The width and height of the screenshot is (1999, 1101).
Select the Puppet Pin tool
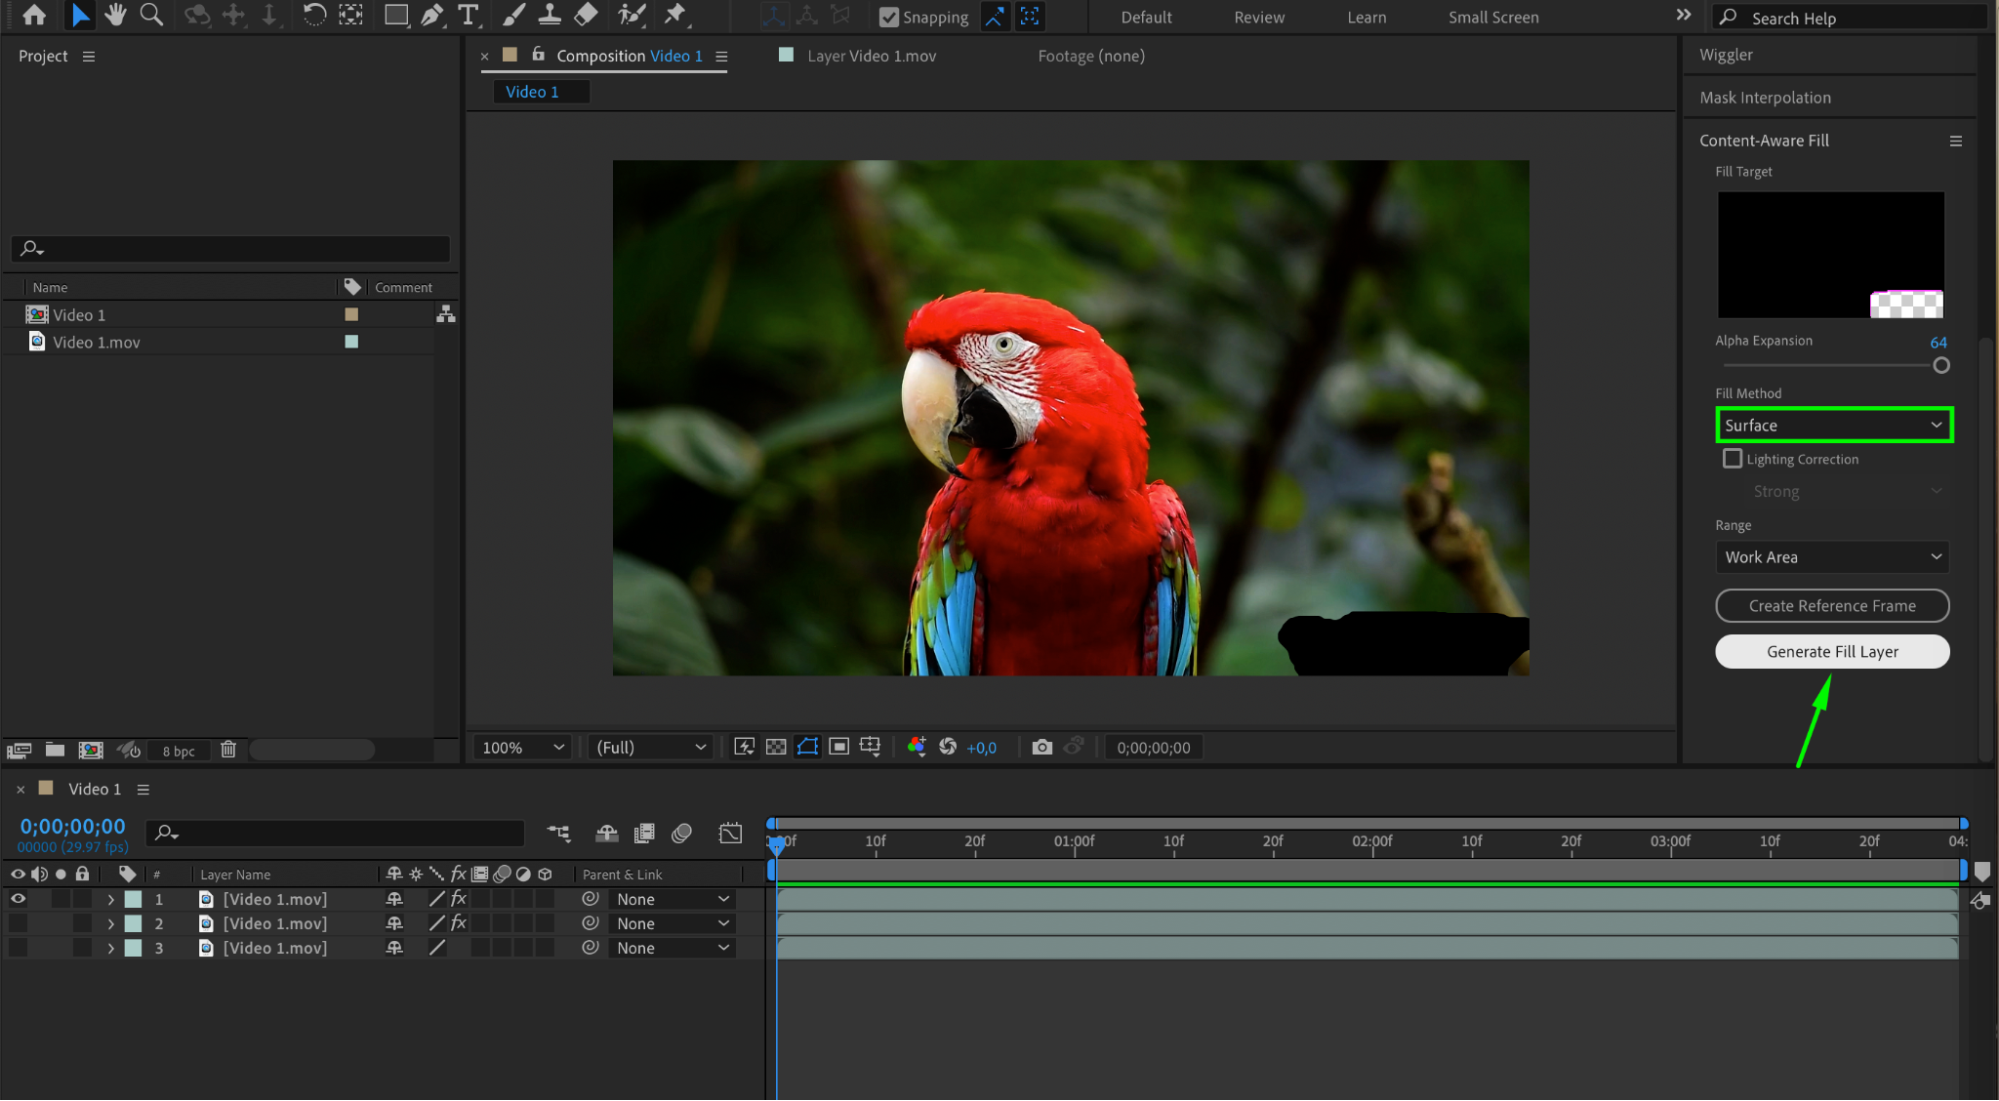tap(676, 15)
